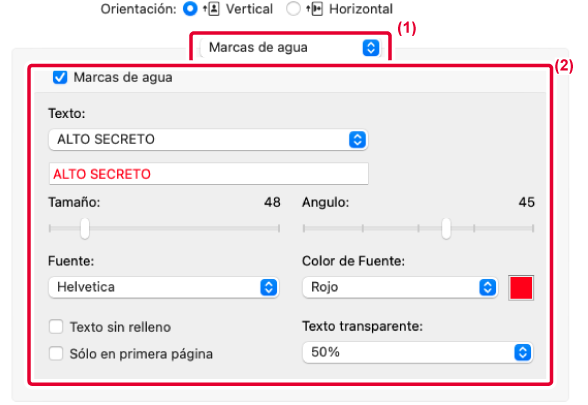588x405 pixels.
Task: Open the Texto transparente 50% dropdown
Action: (x=417, y=352)
